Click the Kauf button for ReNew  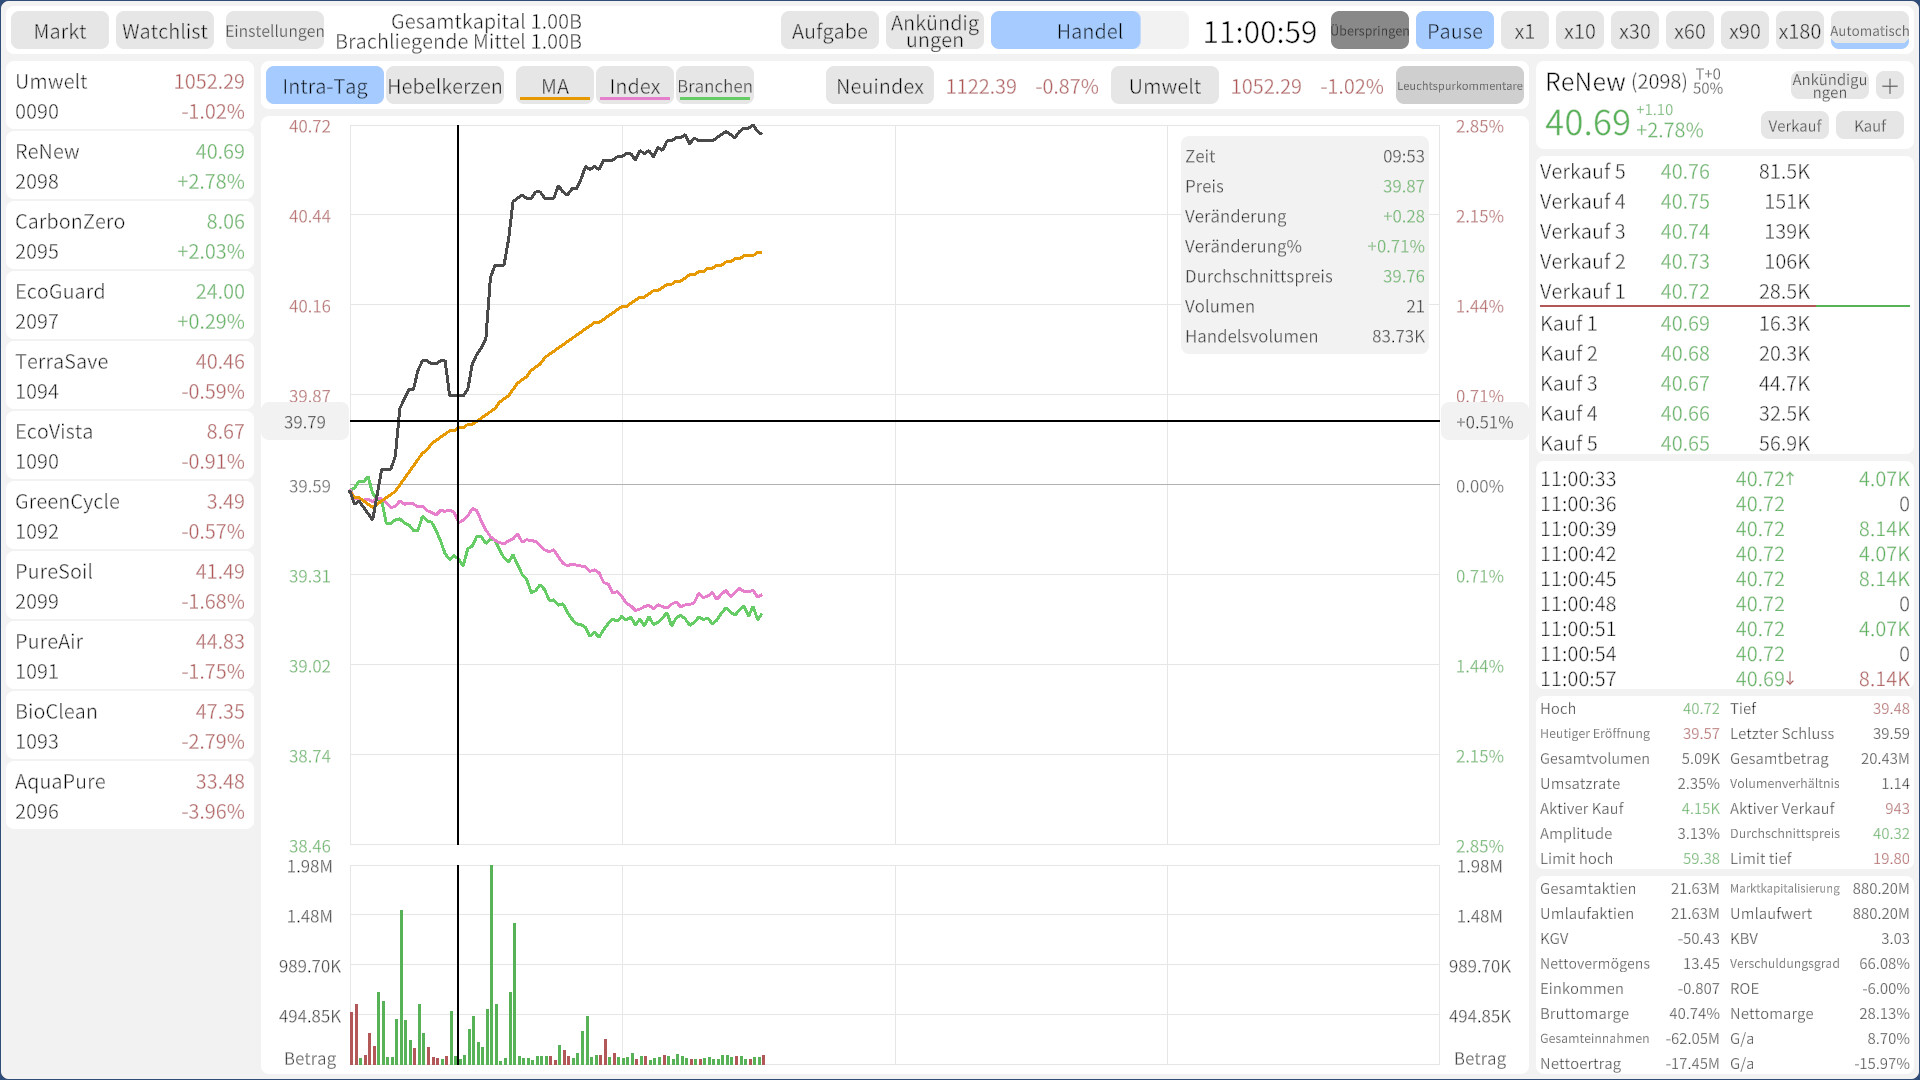(x=1869, y=126)
